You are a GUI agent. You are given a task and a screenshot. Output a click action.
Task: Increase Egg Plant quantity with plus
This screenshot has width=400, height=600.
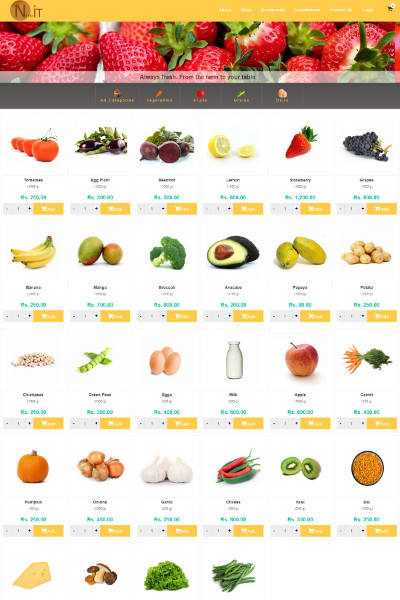(x=96, y=209)
